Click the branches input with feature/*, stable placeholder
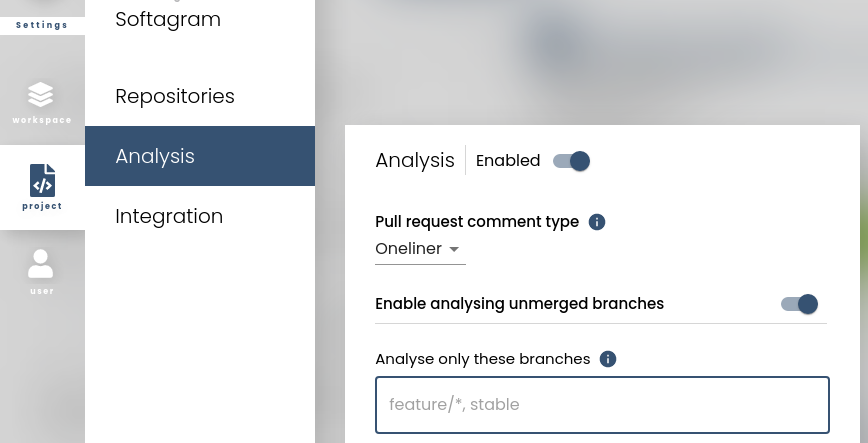868x443 pixels. [x=602, y=405]
